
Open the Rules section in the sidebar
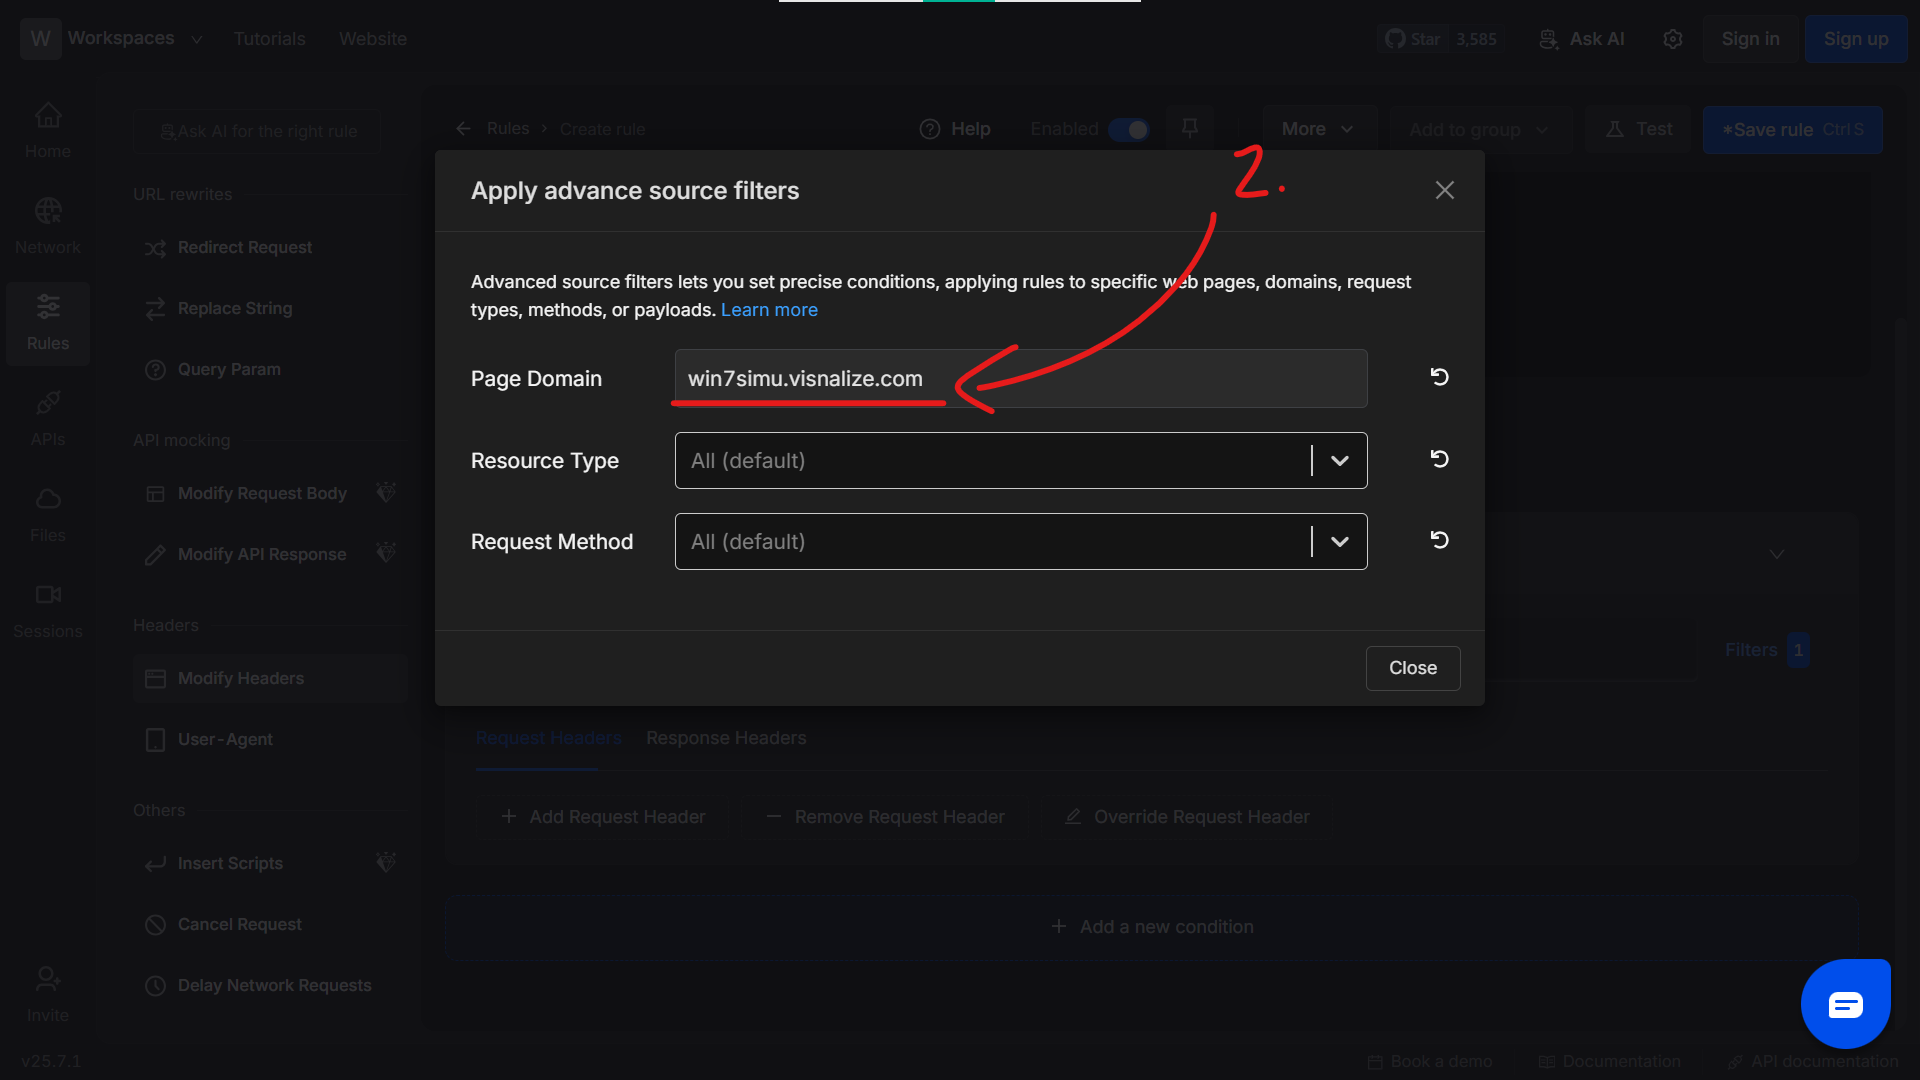pos(47,323)
